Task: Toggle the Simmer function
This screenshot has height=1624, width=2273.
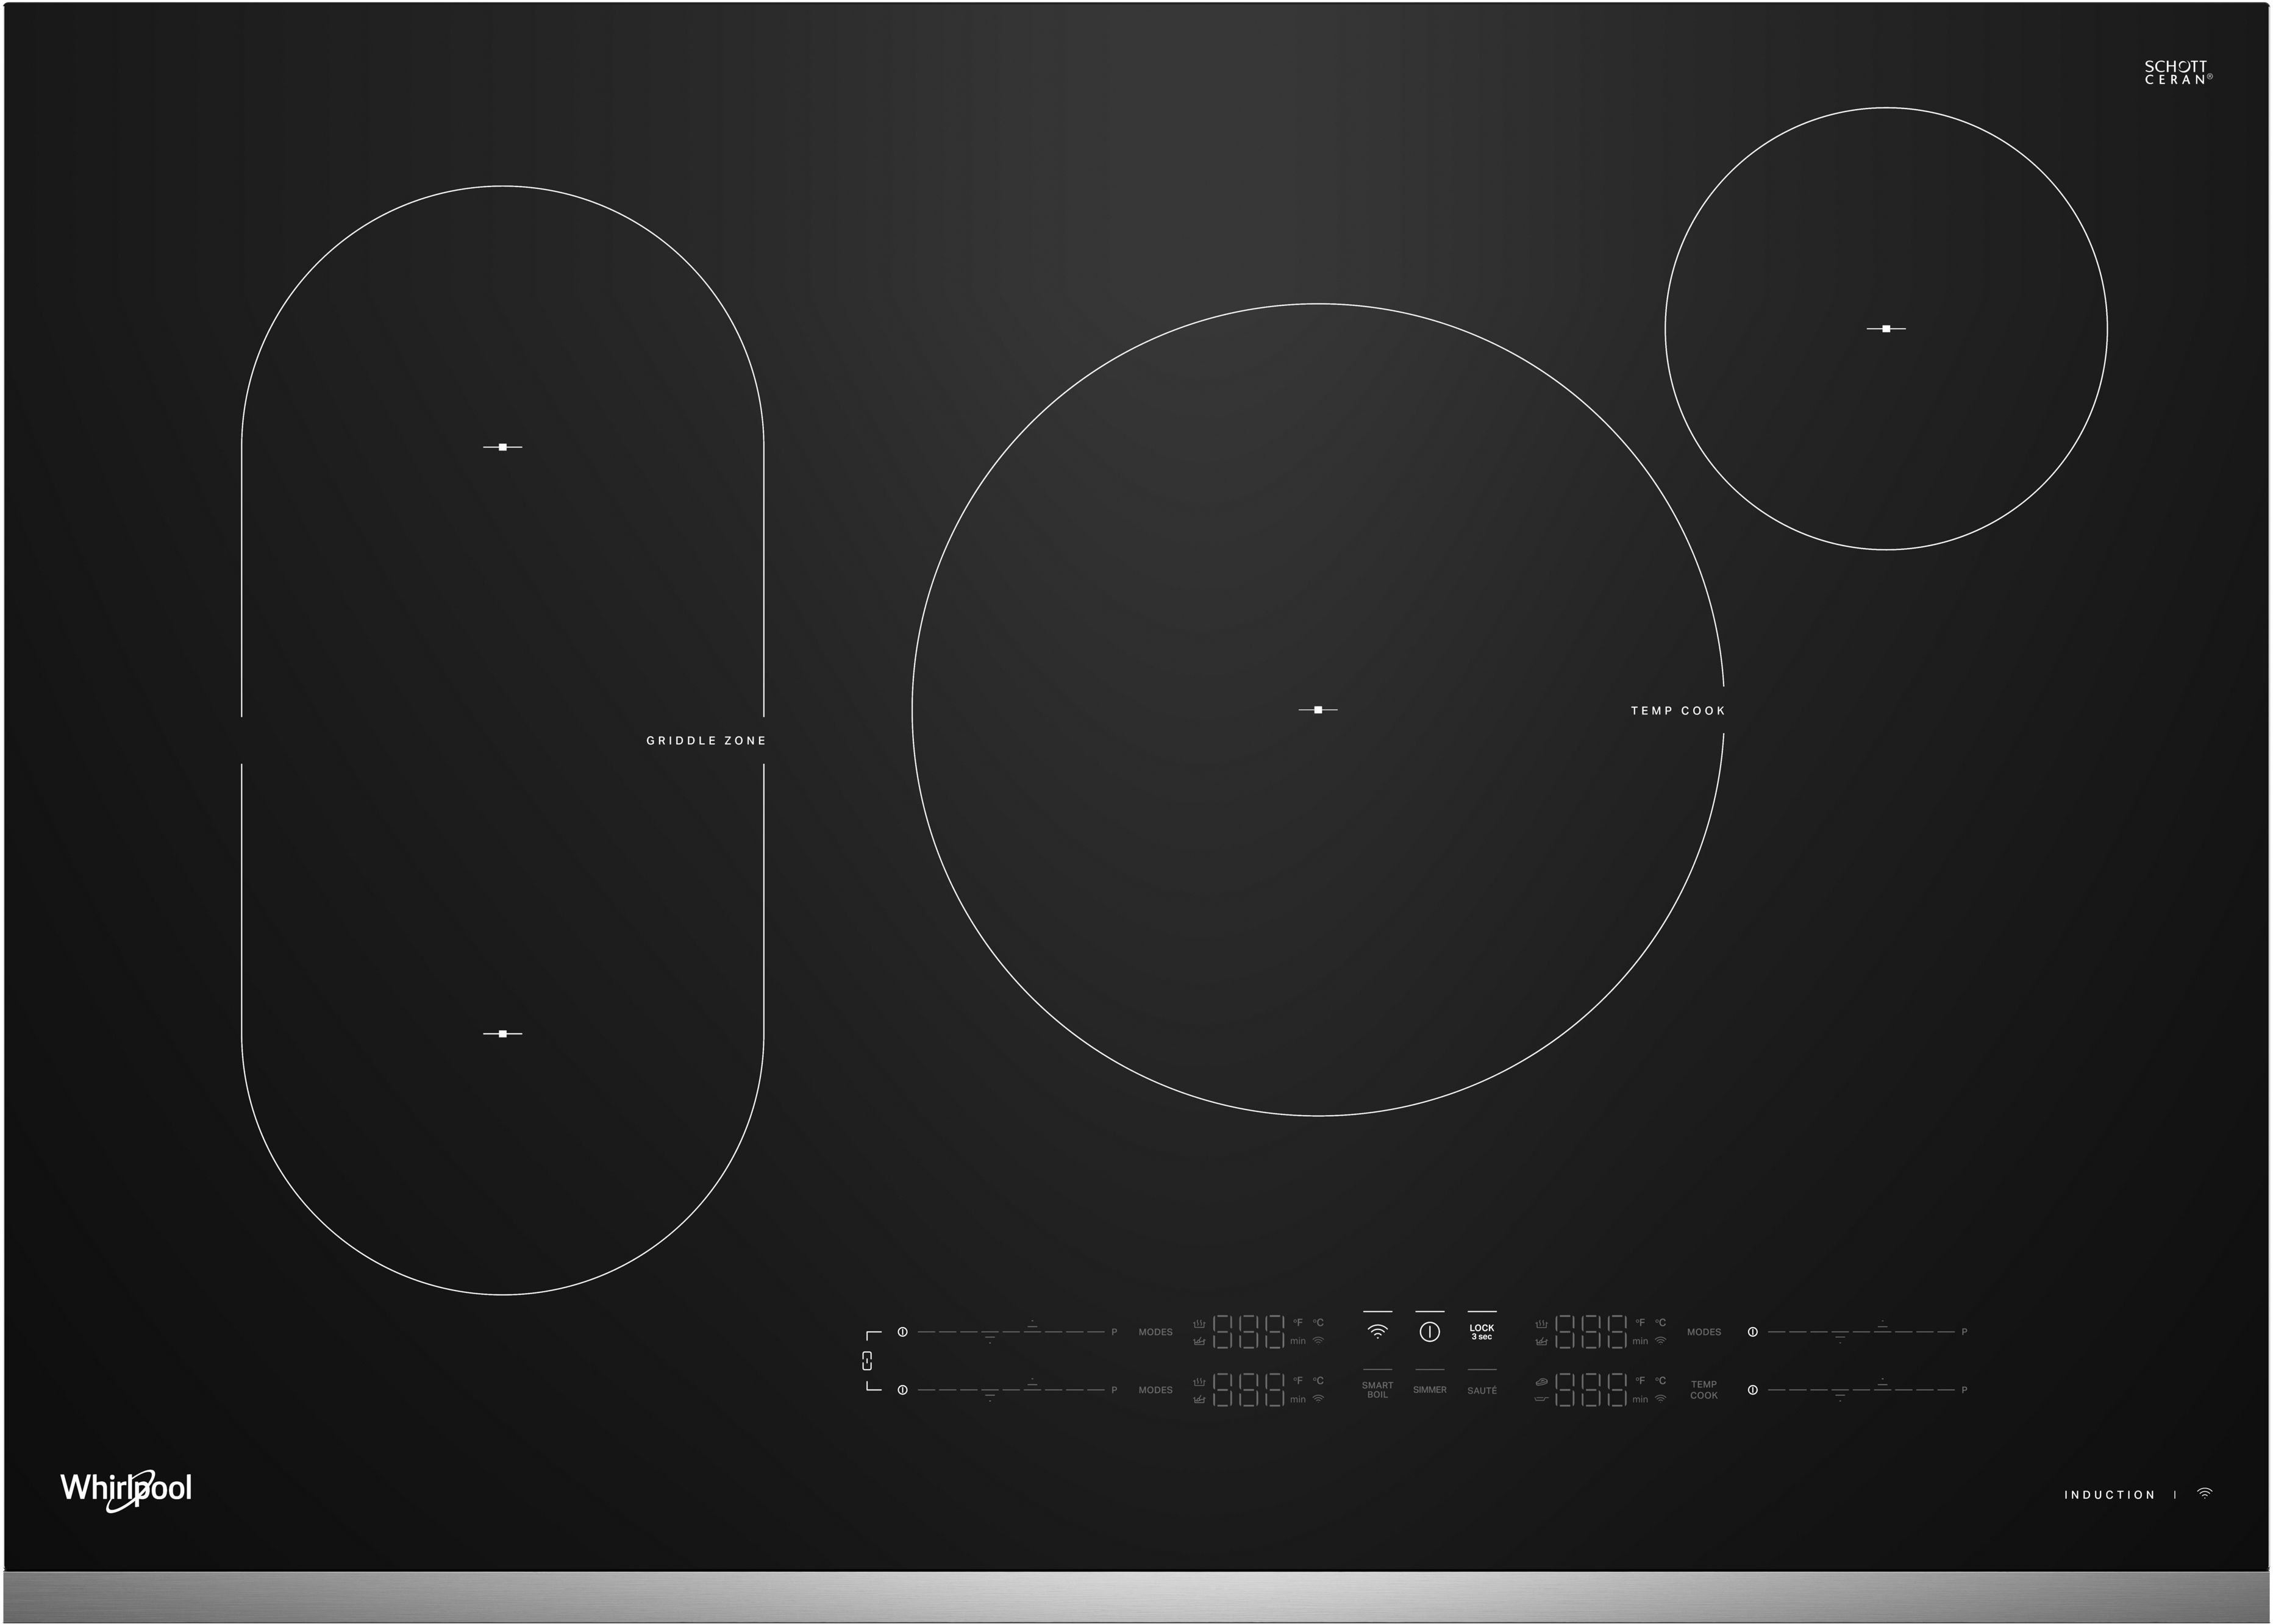Action: point(1429,1389)
